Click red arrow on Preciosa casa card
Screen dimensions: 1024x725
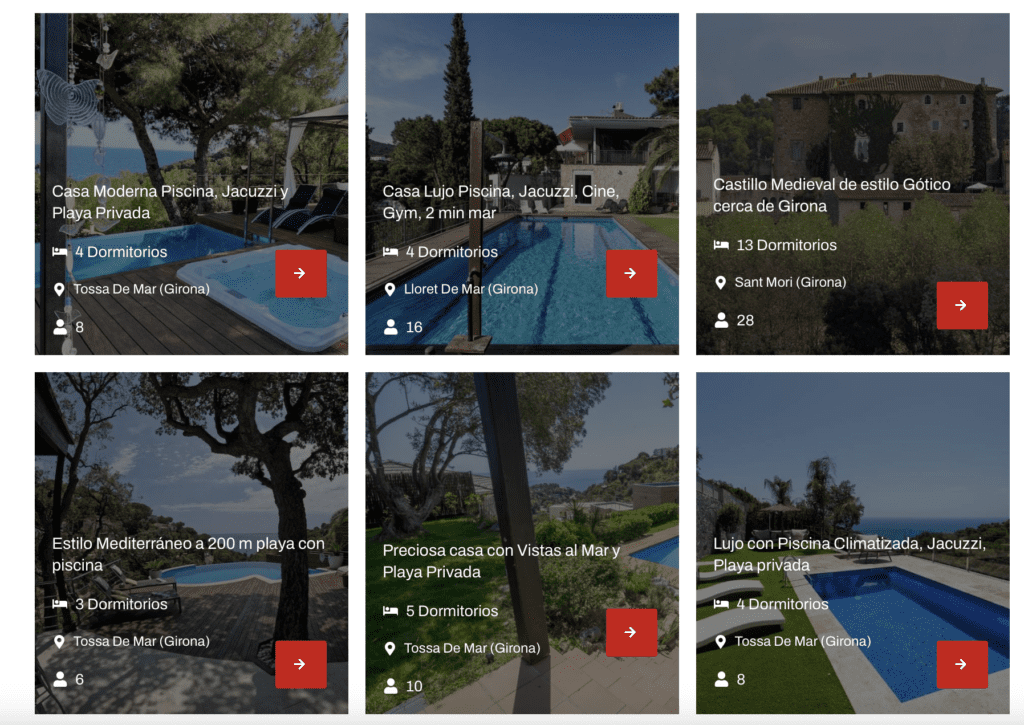(x=631, y=633)
